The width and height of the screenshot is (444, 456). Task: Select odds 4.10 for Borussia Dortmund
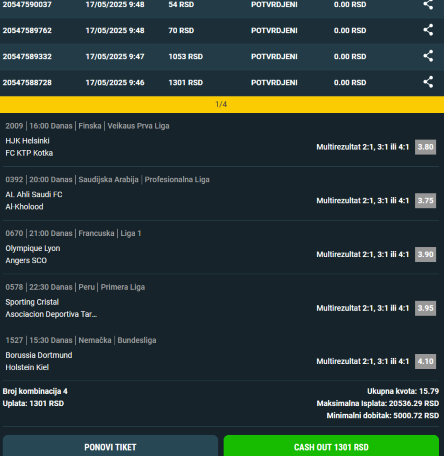[x=425, y=361]
